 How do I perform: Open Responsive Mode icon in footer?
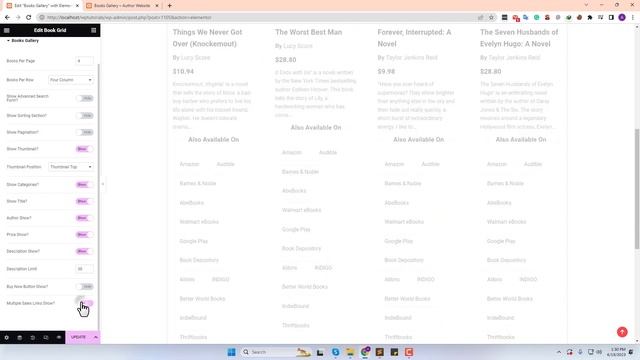click(x=46, y=338)
